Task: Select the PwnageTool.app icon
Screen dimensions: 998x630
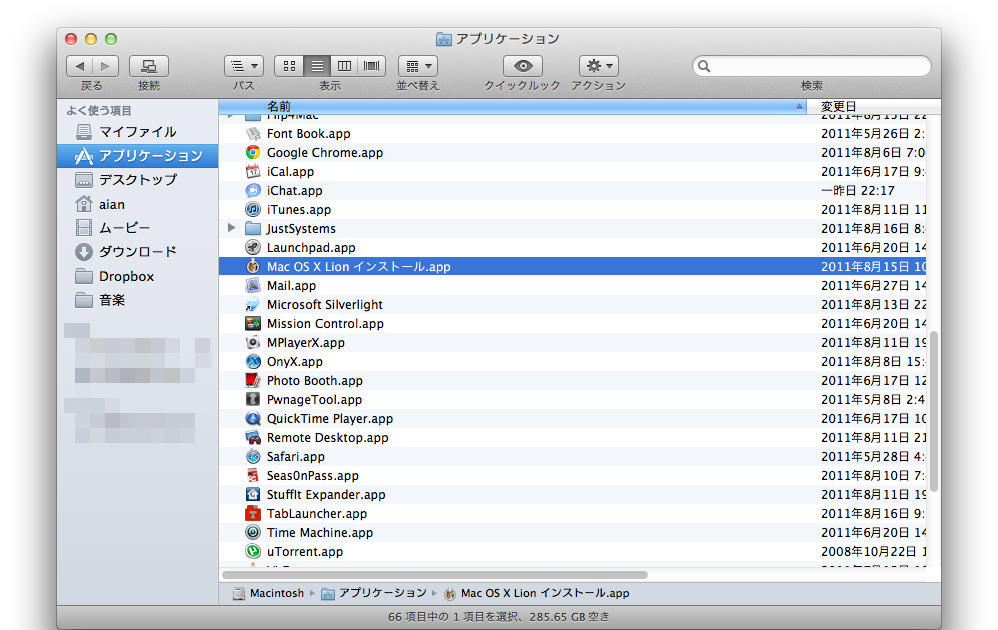Action: pos(253,400)
